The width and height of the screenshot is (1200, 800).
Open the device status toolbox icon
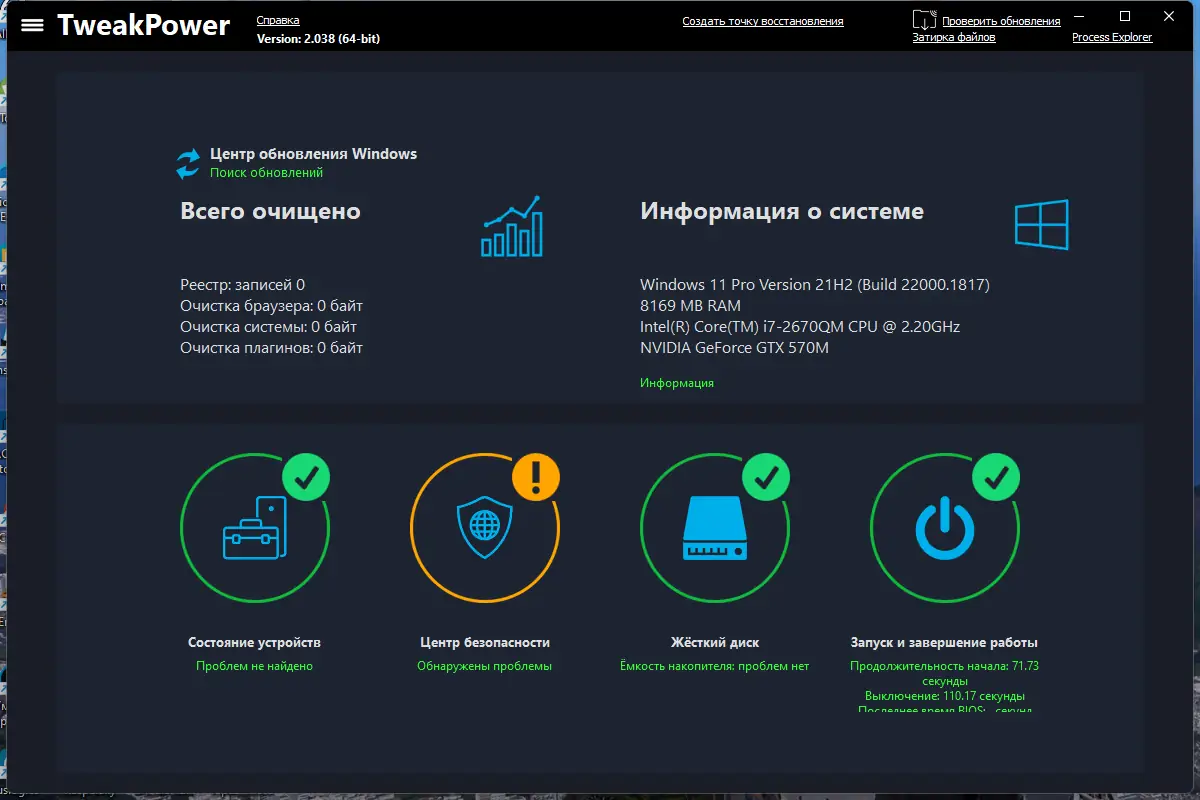[x=254, y=527]
